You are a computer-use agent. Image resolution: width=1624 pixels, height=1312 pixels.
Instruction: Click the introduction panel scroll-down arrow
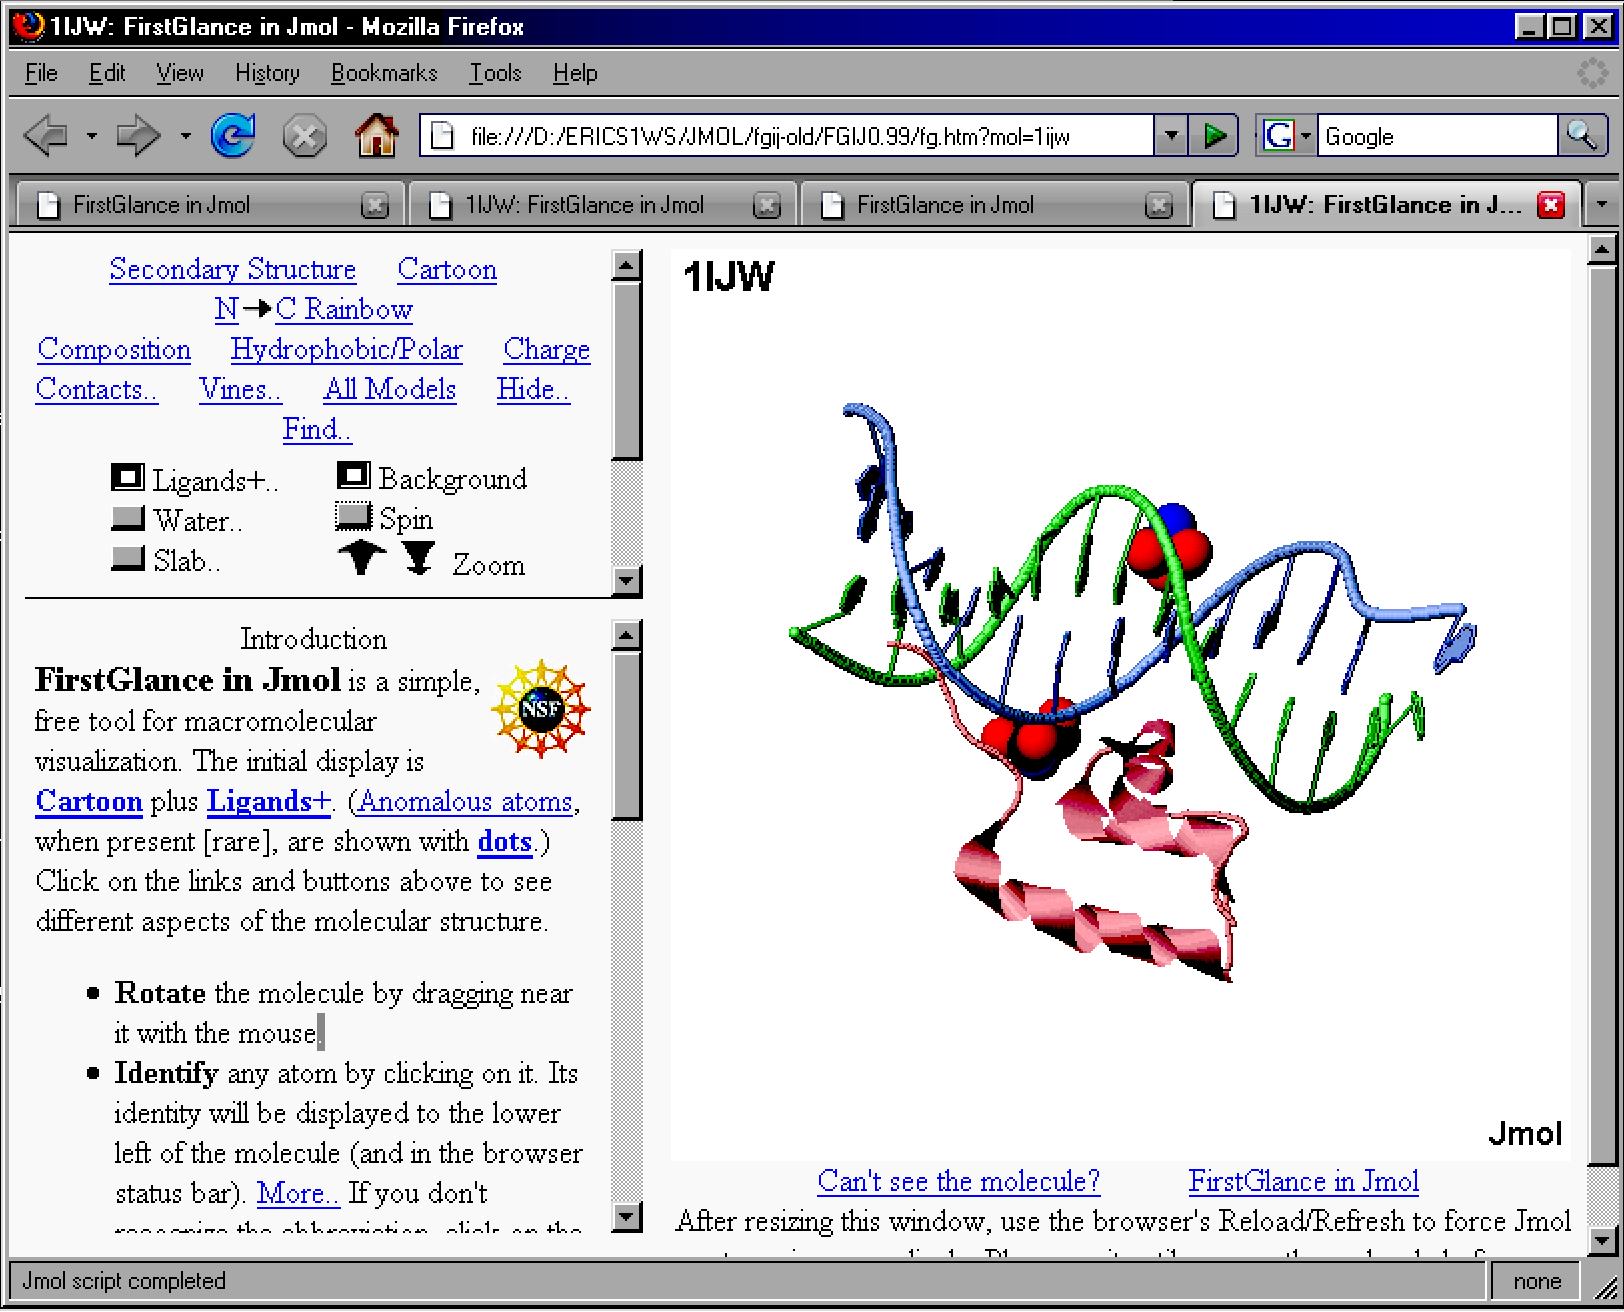pos(627,1217)
